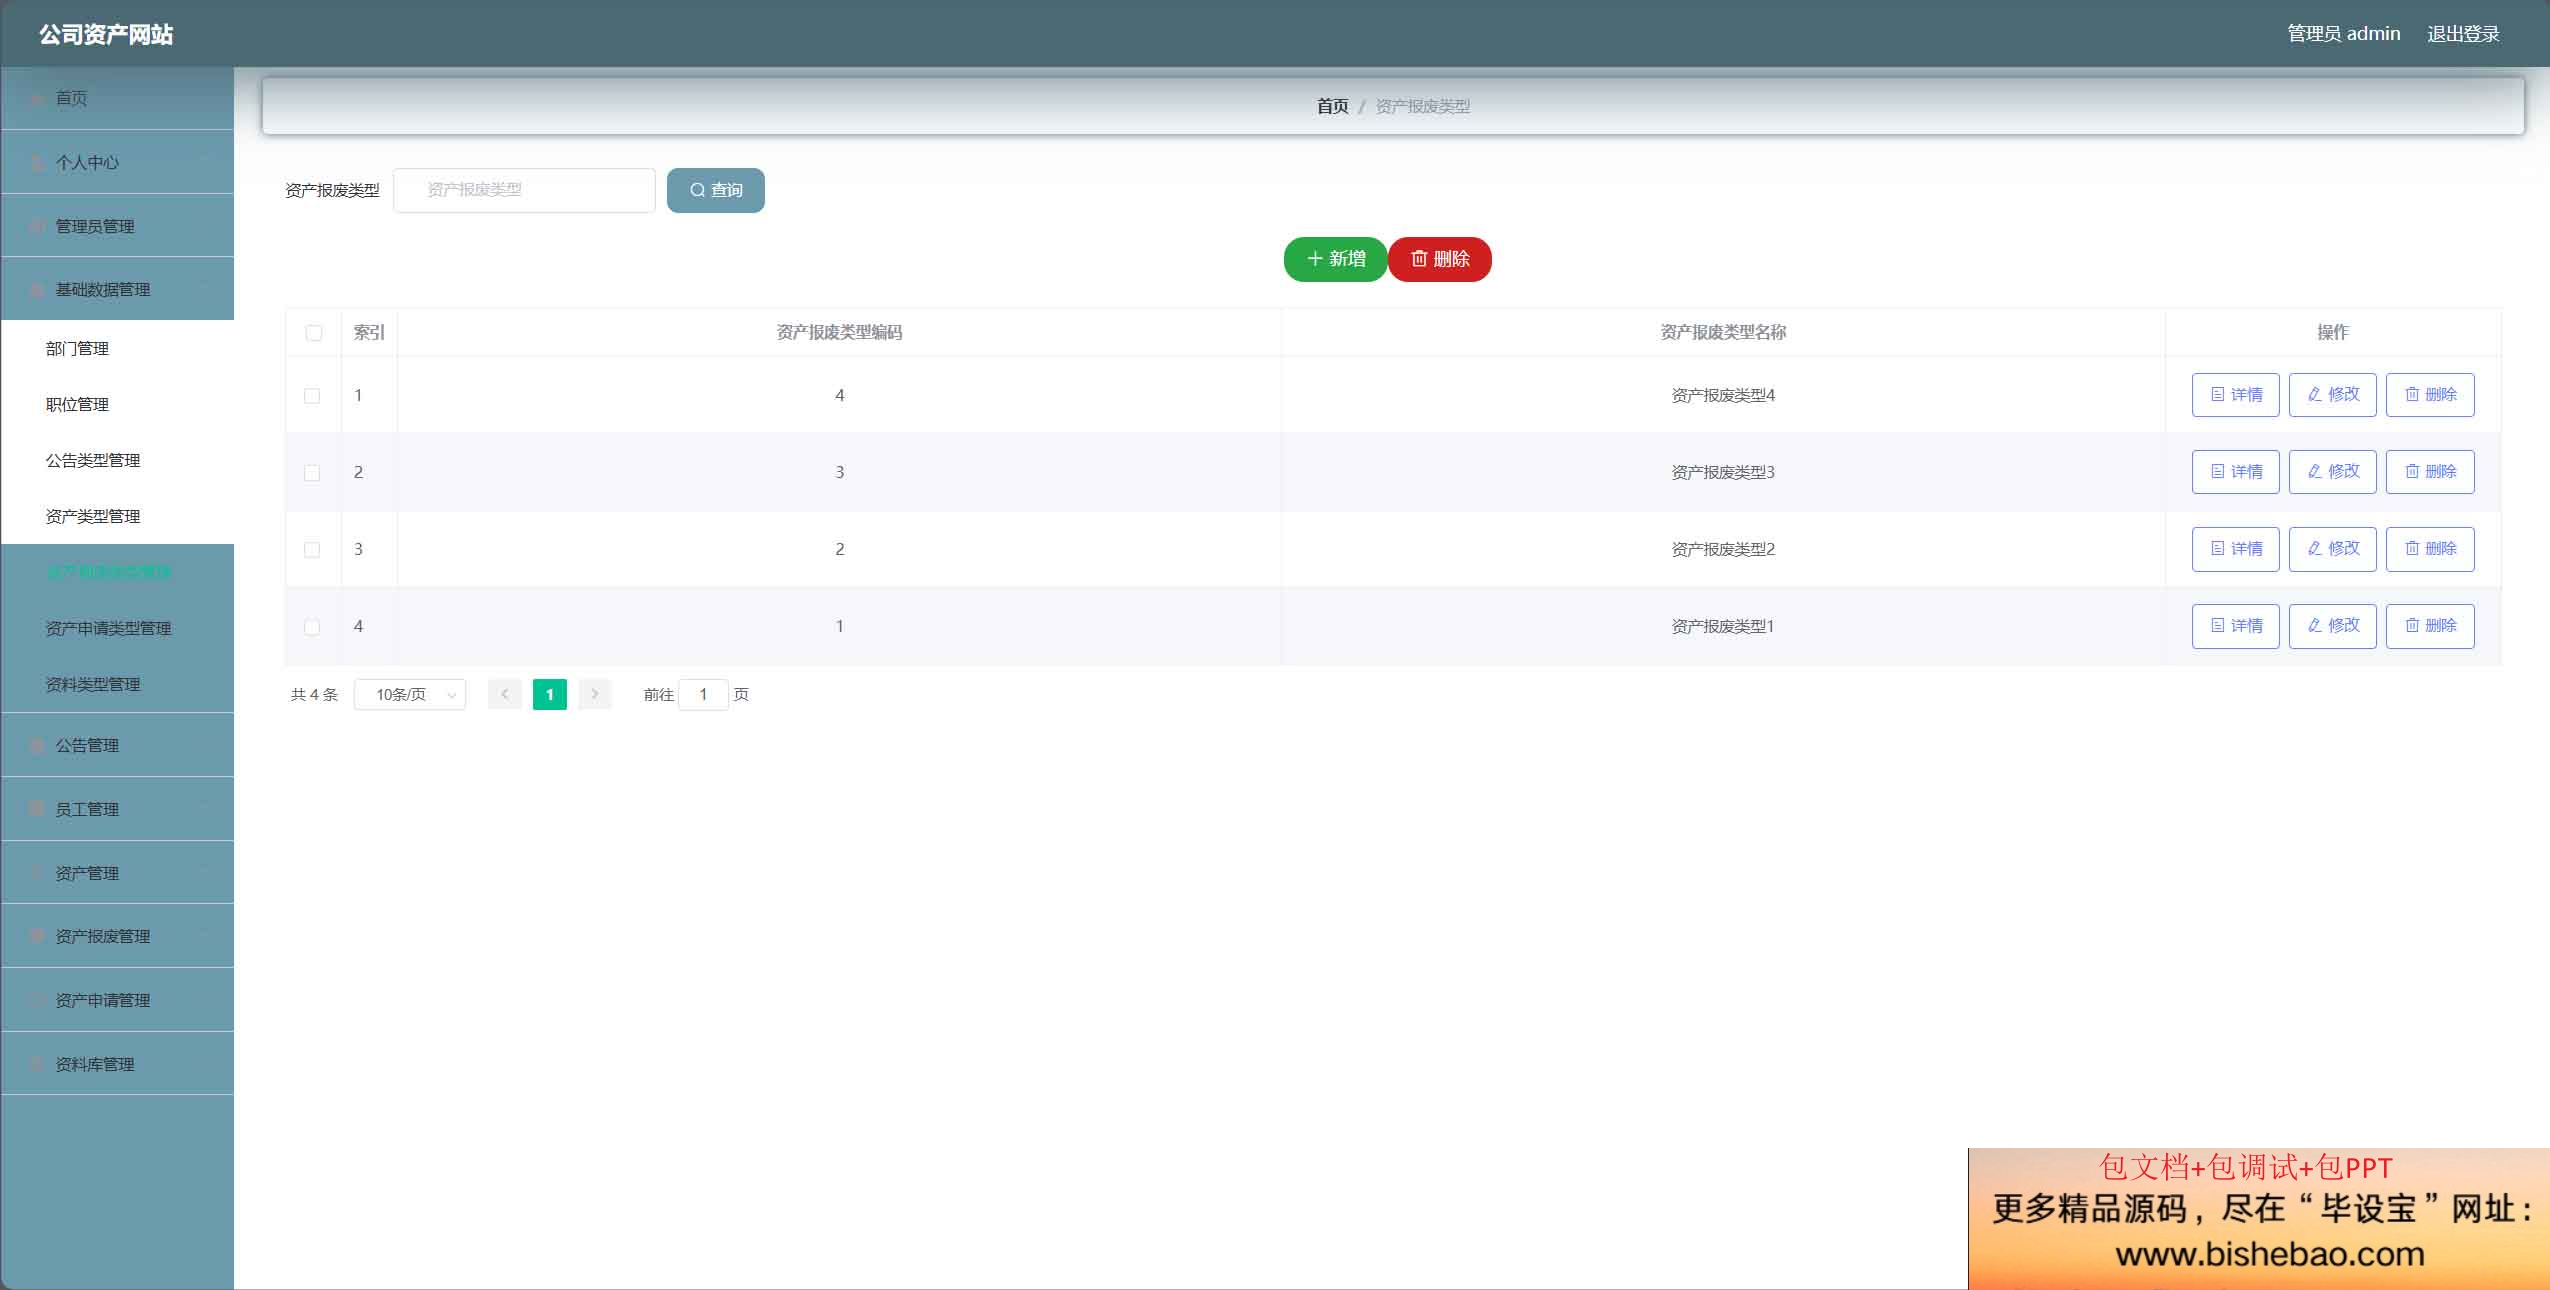Expand the 管理员管理 sidebar menu
The image size is (2550, 1290).
click(117, 226)
